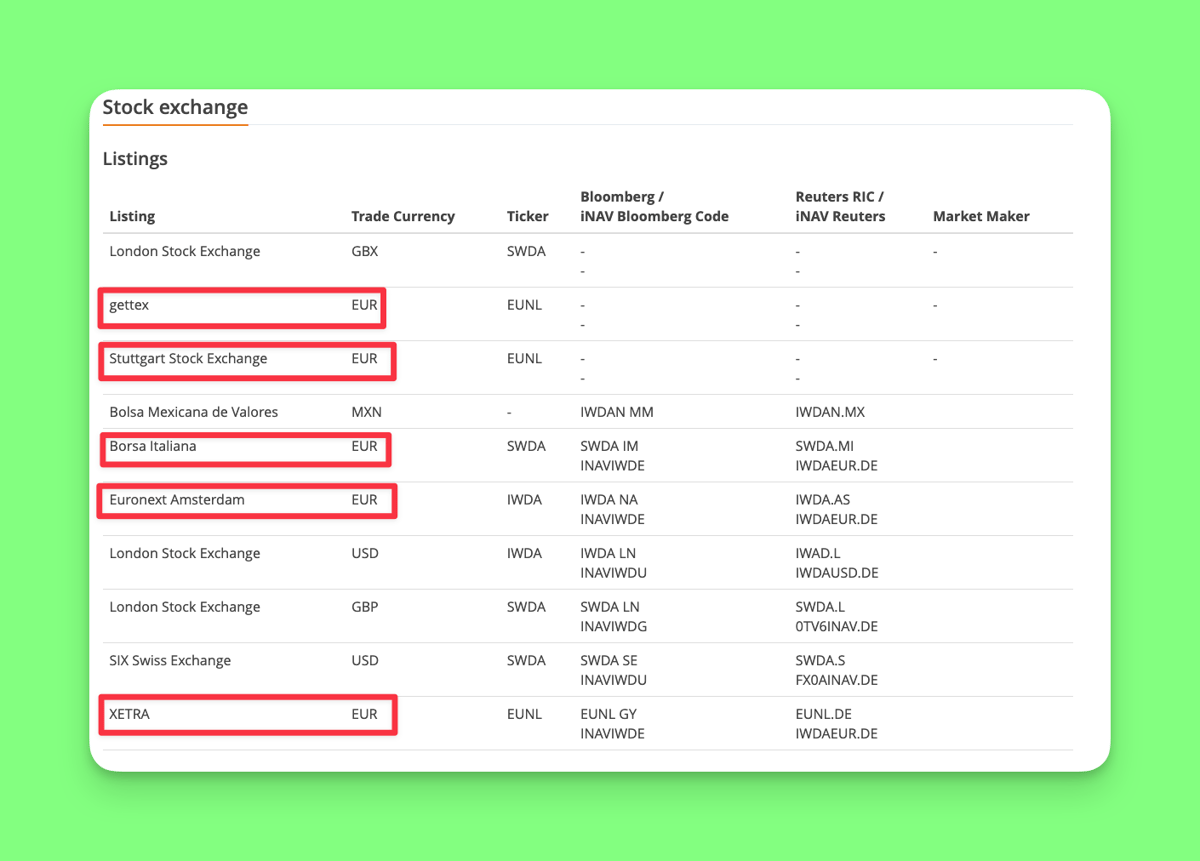The width and height of the screenshot is (1200, 861).
Task: Click the Trade Currency column header
Action: 402,216
